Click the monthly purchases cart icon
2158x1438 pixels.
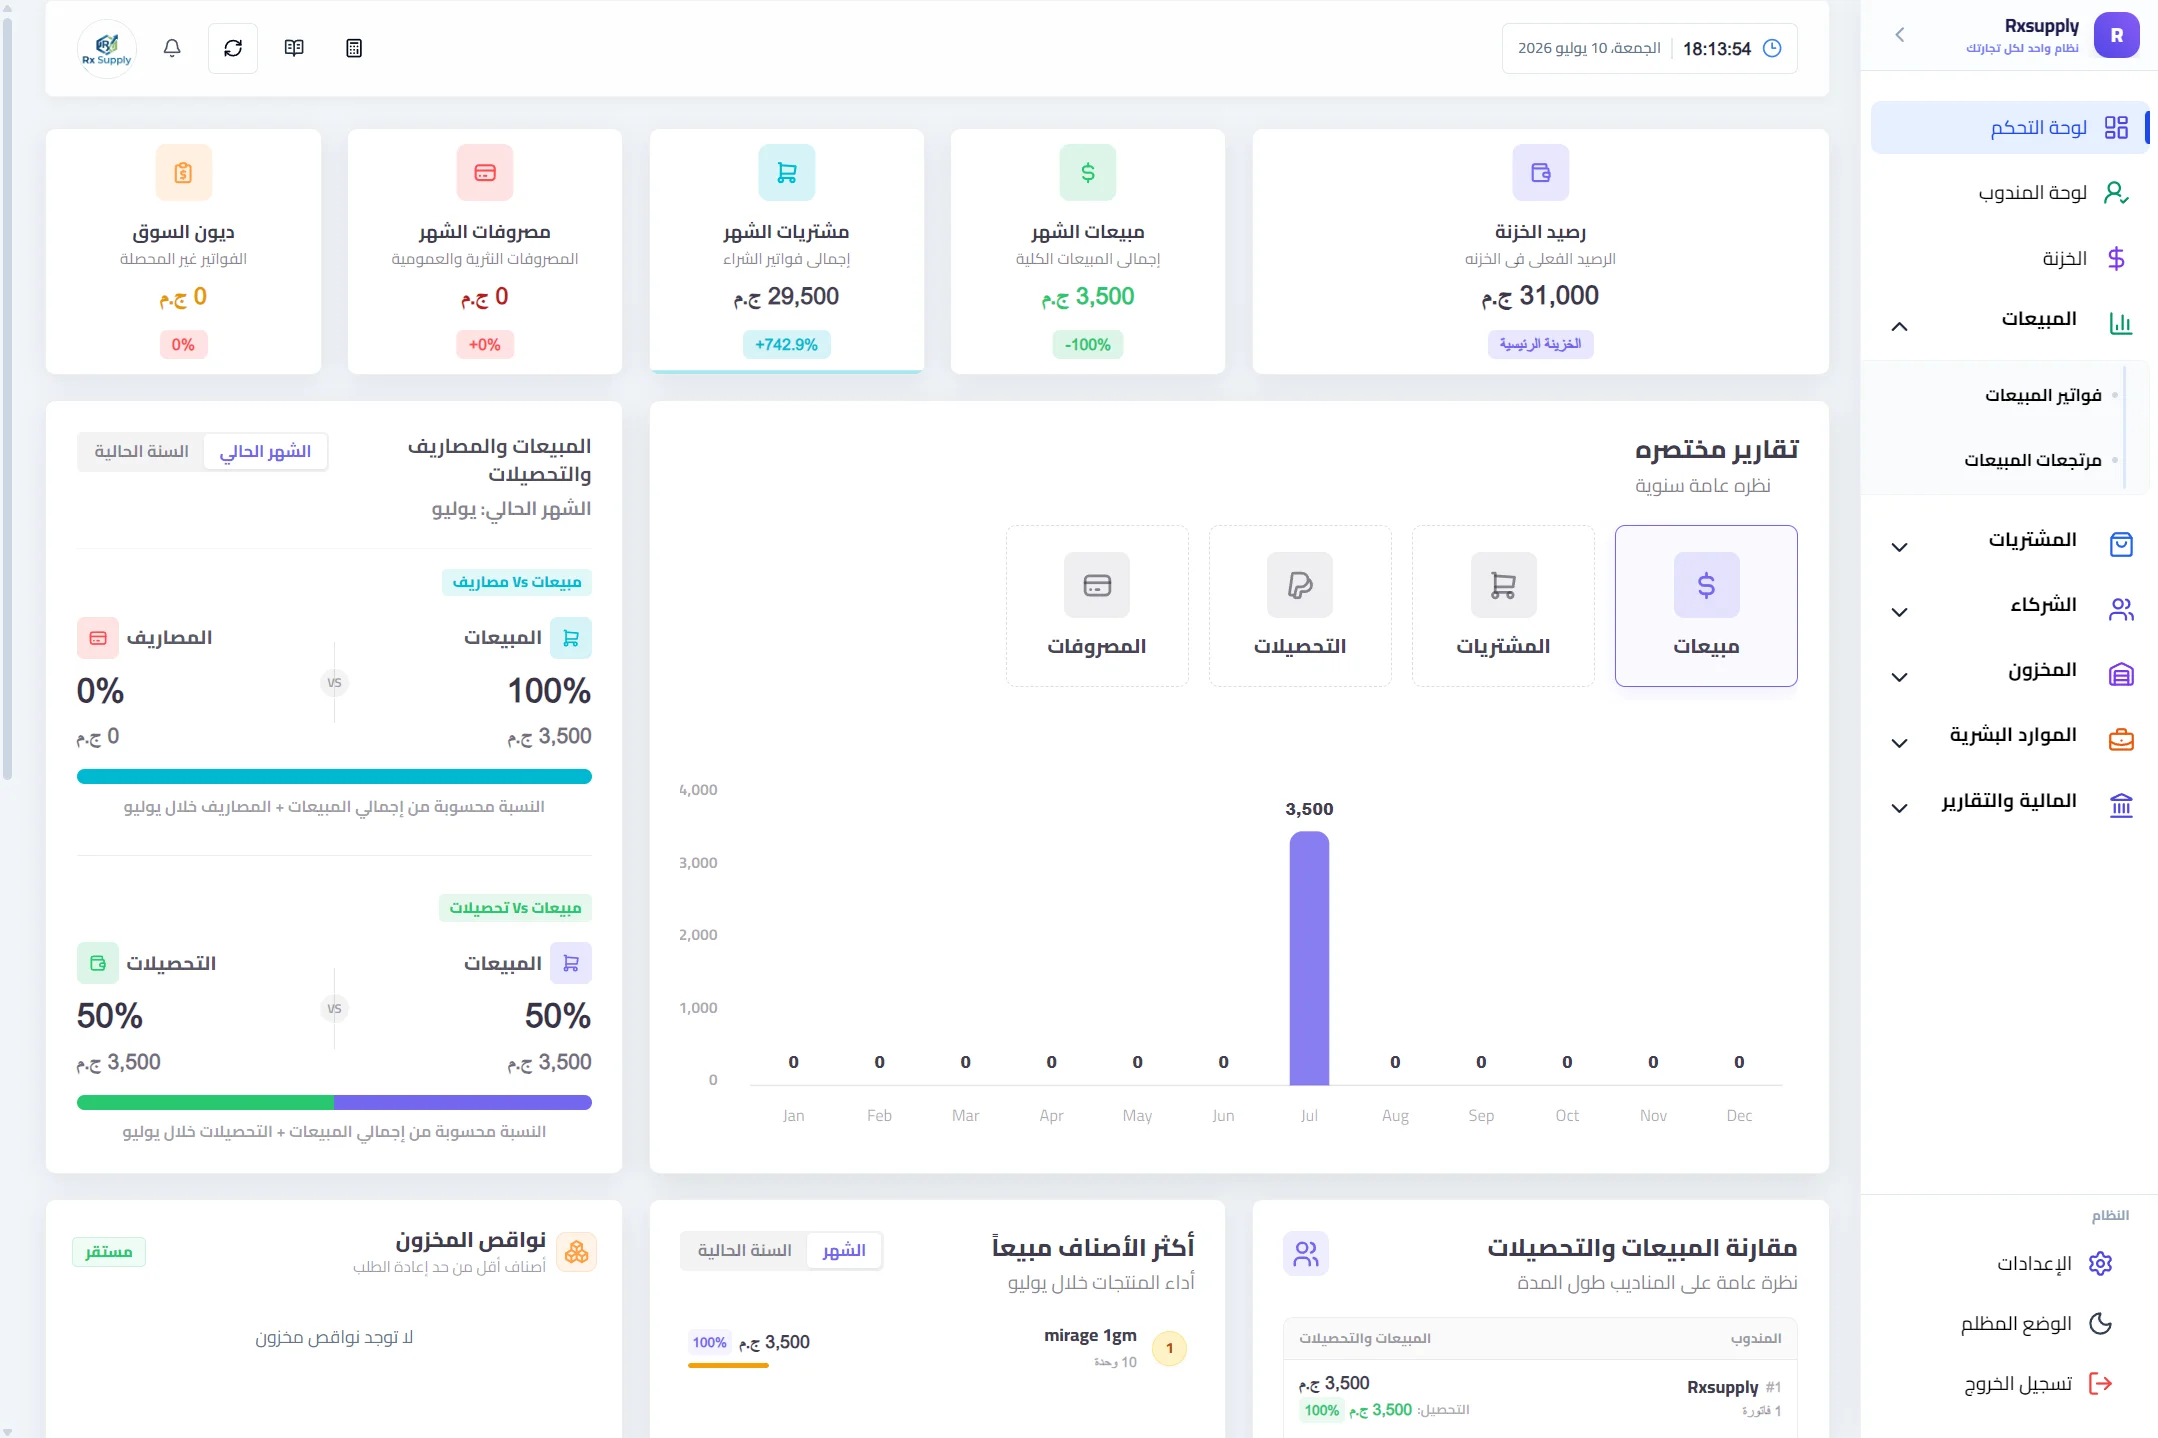pos(787,173)
